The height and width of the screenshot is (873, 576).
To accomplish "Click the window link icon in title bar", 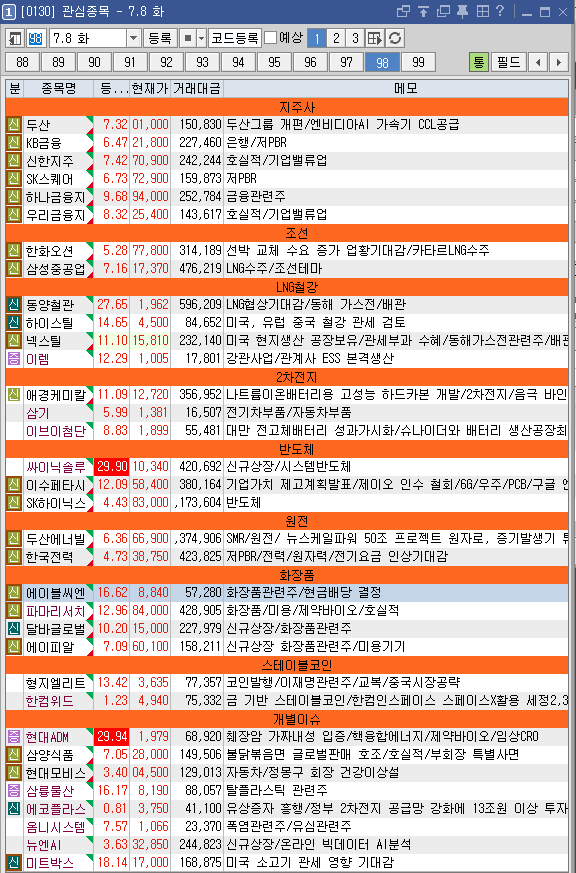I will click(403, 11).
